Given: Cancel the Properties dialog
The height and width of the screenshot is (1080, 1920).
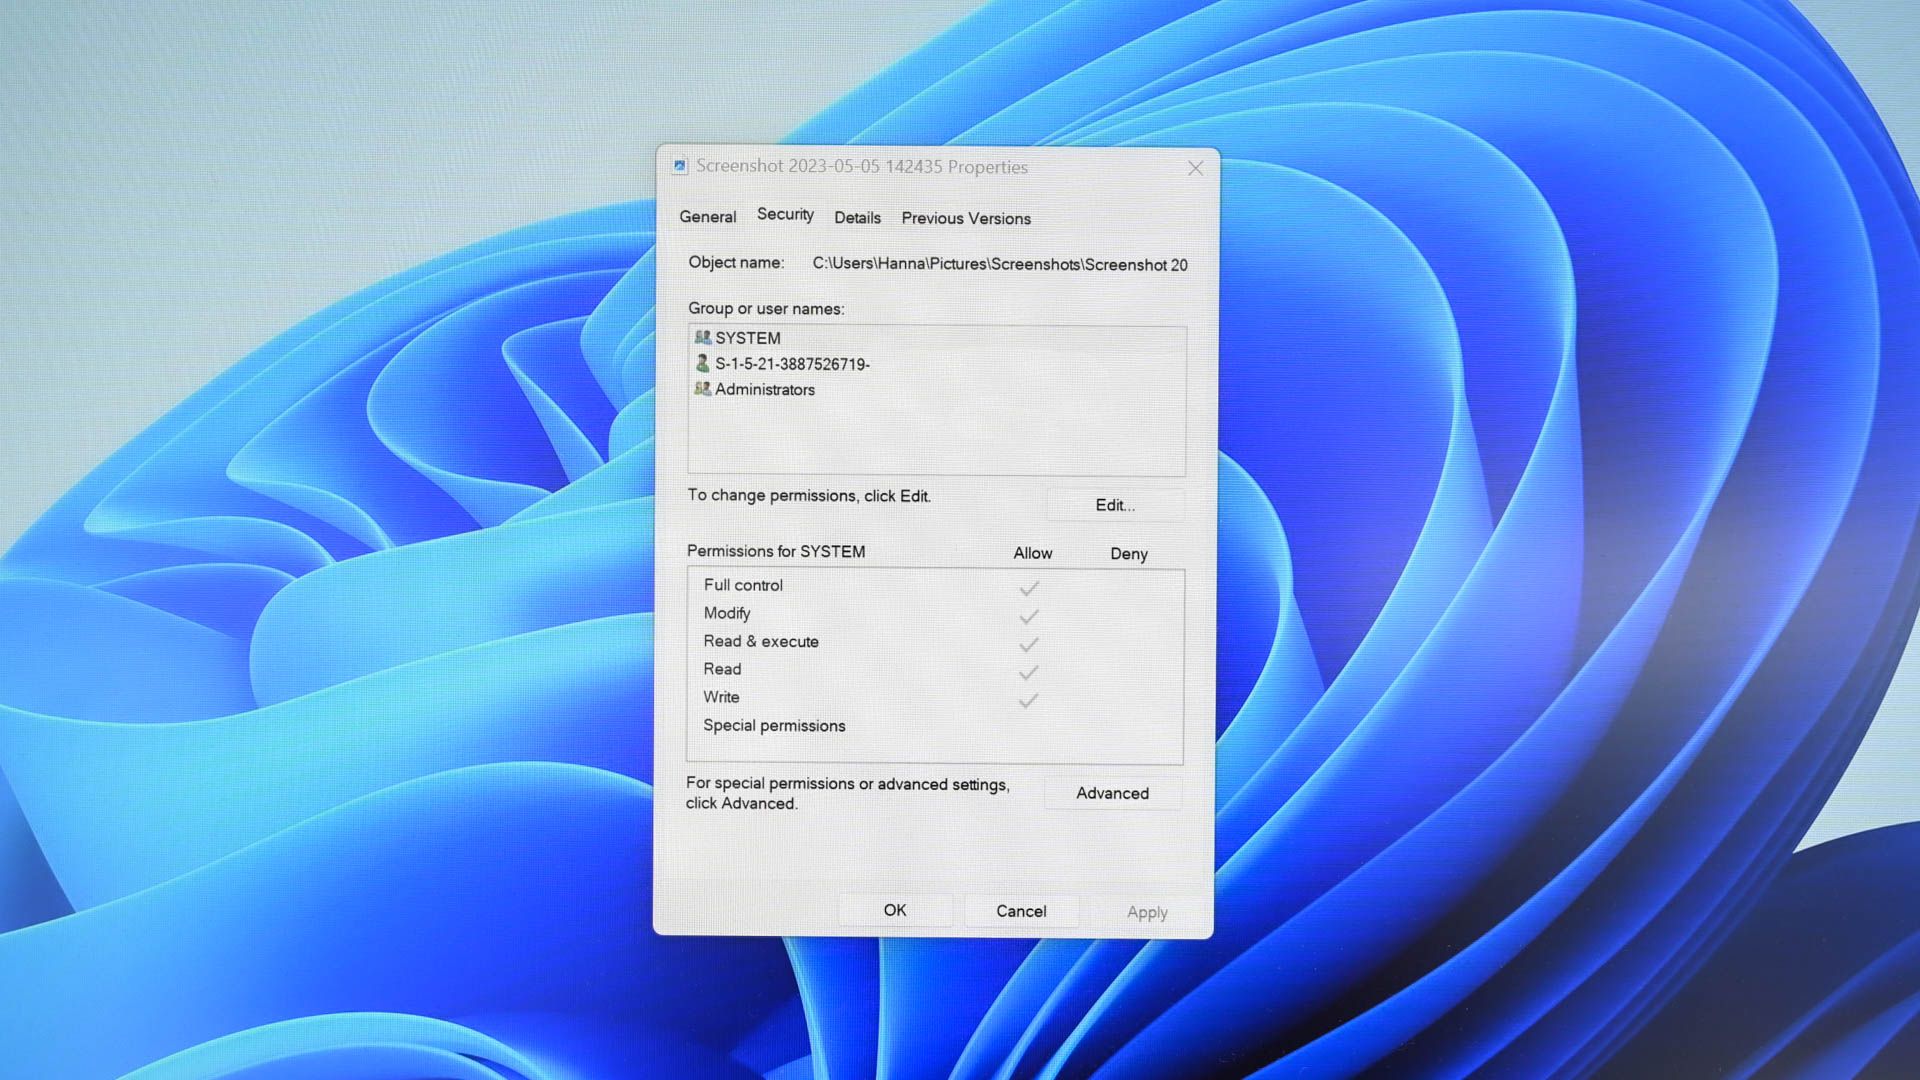Looking at the screenshot, I should pos(1020,911).
